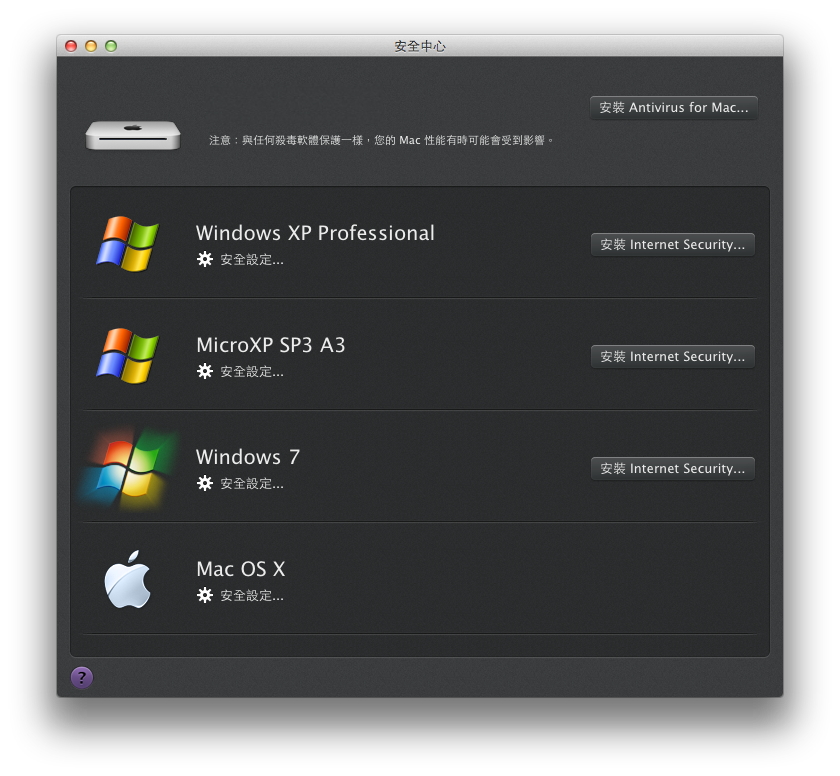Click the Windows XP Professional logo icon
Image resolution: width=840 pixels, height=776 pixels.
tap(128, 244)
